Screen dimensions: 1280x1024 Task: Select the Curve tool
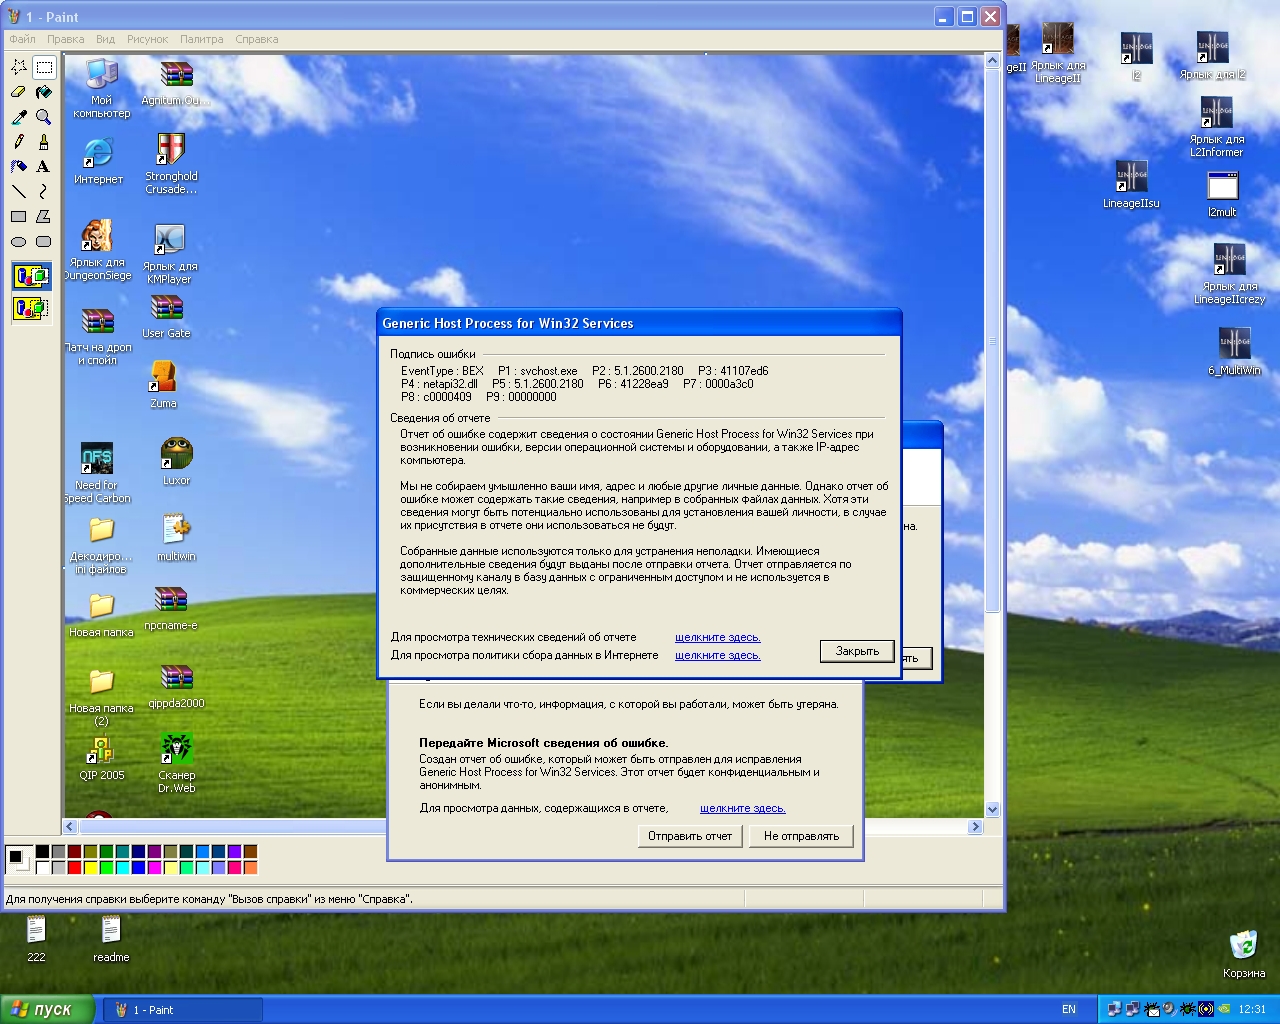[44, 191]
